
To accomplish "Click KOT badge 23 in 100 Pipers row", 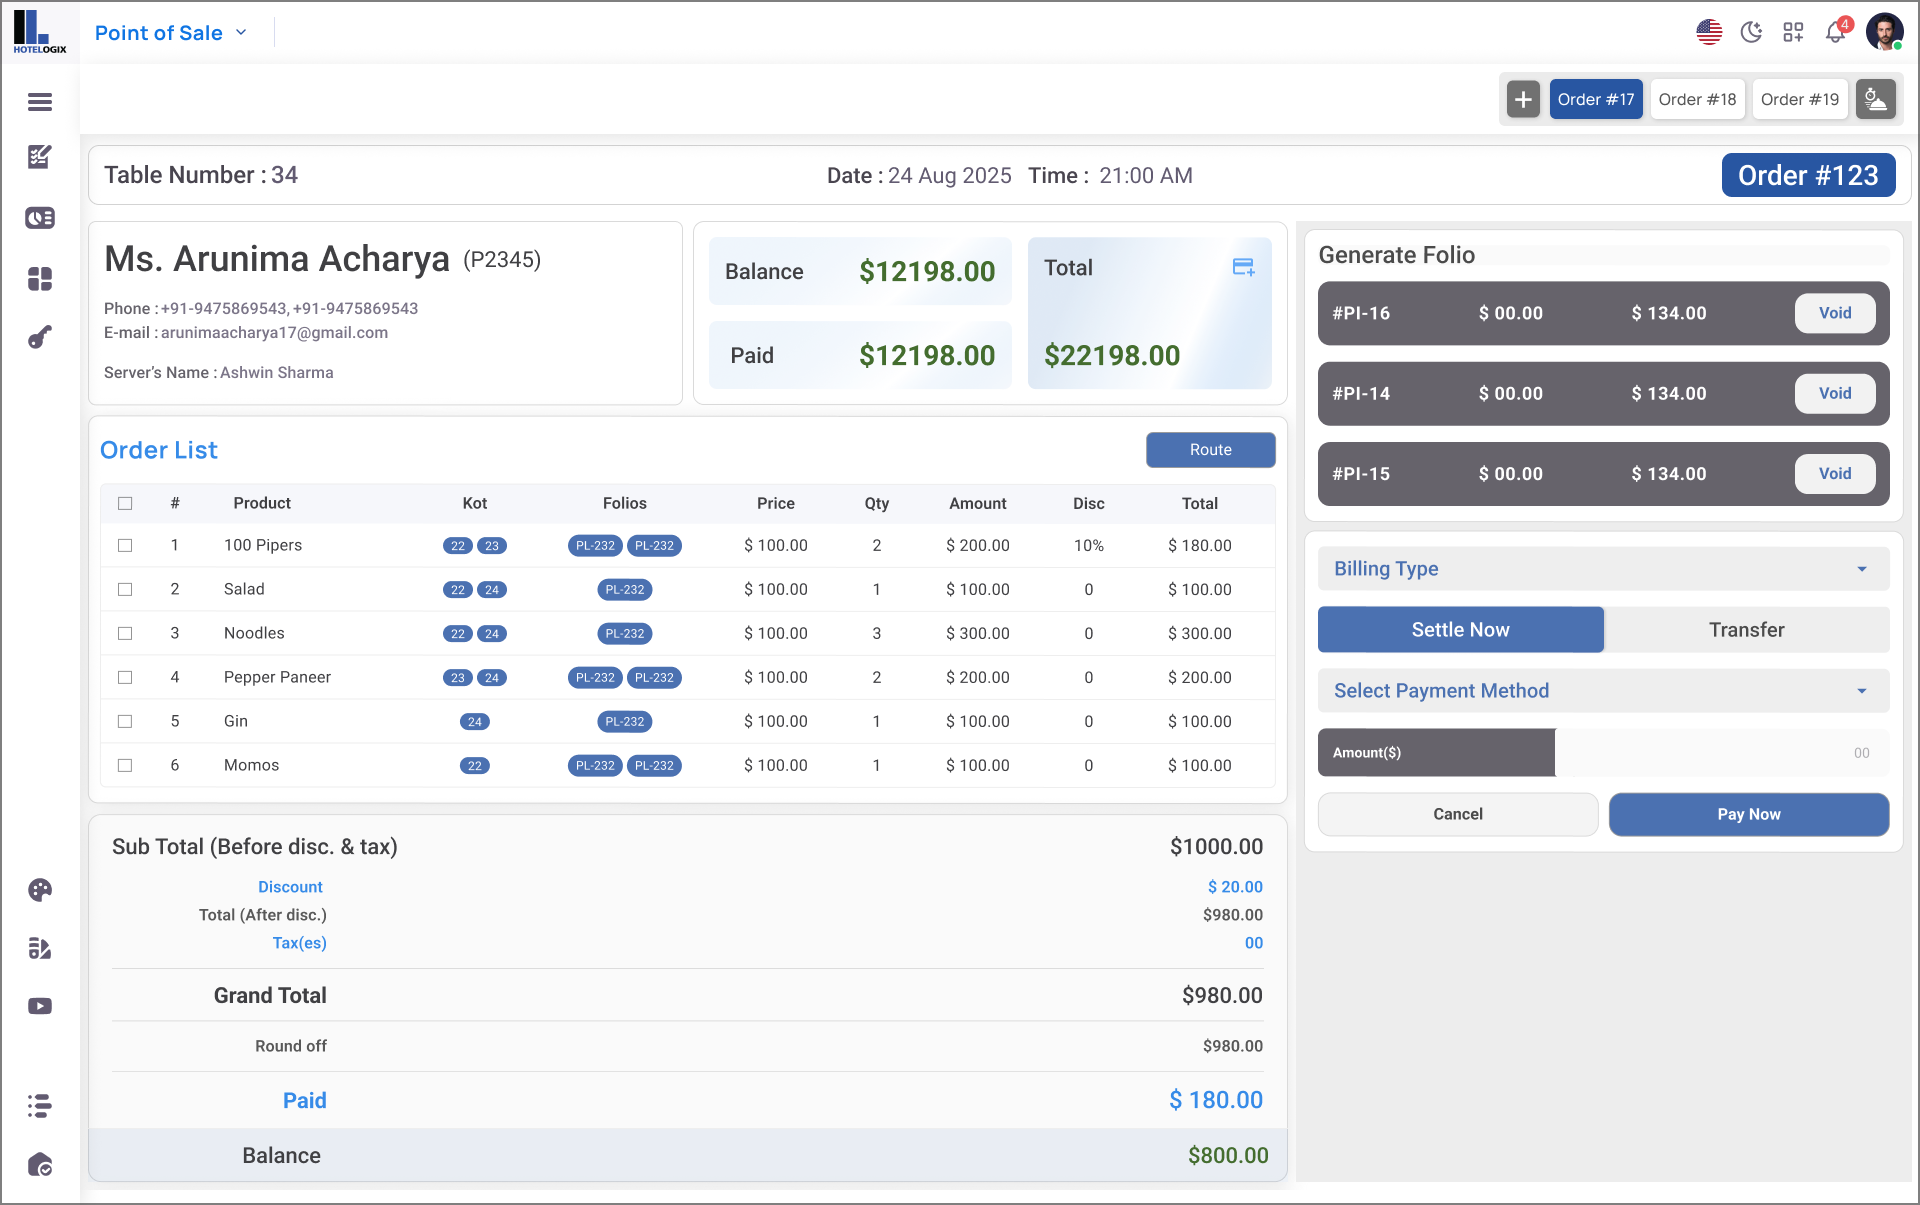I will 492,546.
